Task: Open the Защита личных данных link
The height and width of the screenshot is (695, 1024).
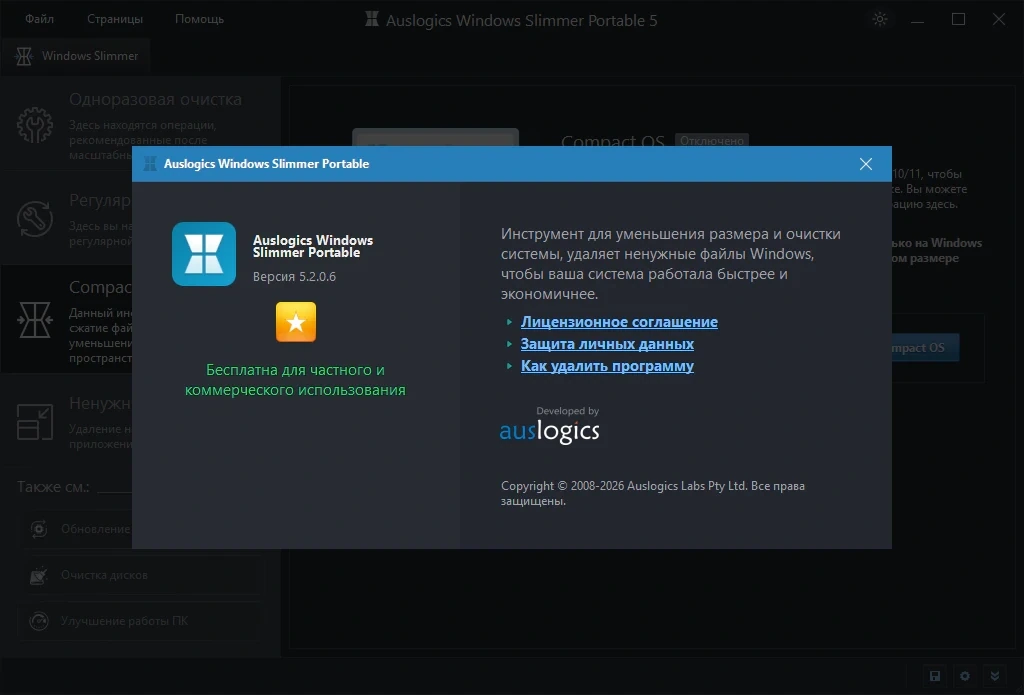Action: 607,344
